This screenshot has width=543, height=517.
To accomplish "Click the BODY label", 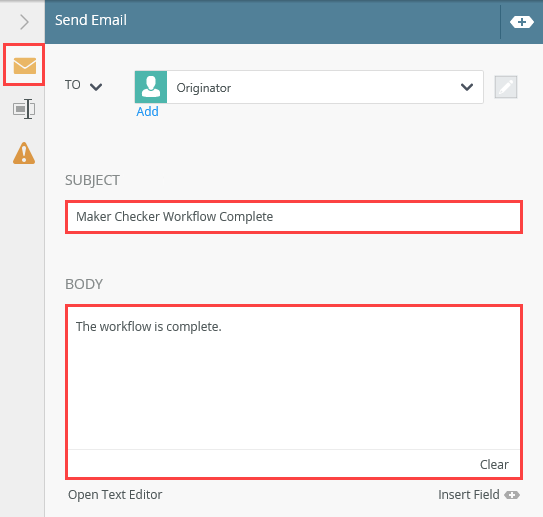I will pyautogui.click(x=84, y=284).
